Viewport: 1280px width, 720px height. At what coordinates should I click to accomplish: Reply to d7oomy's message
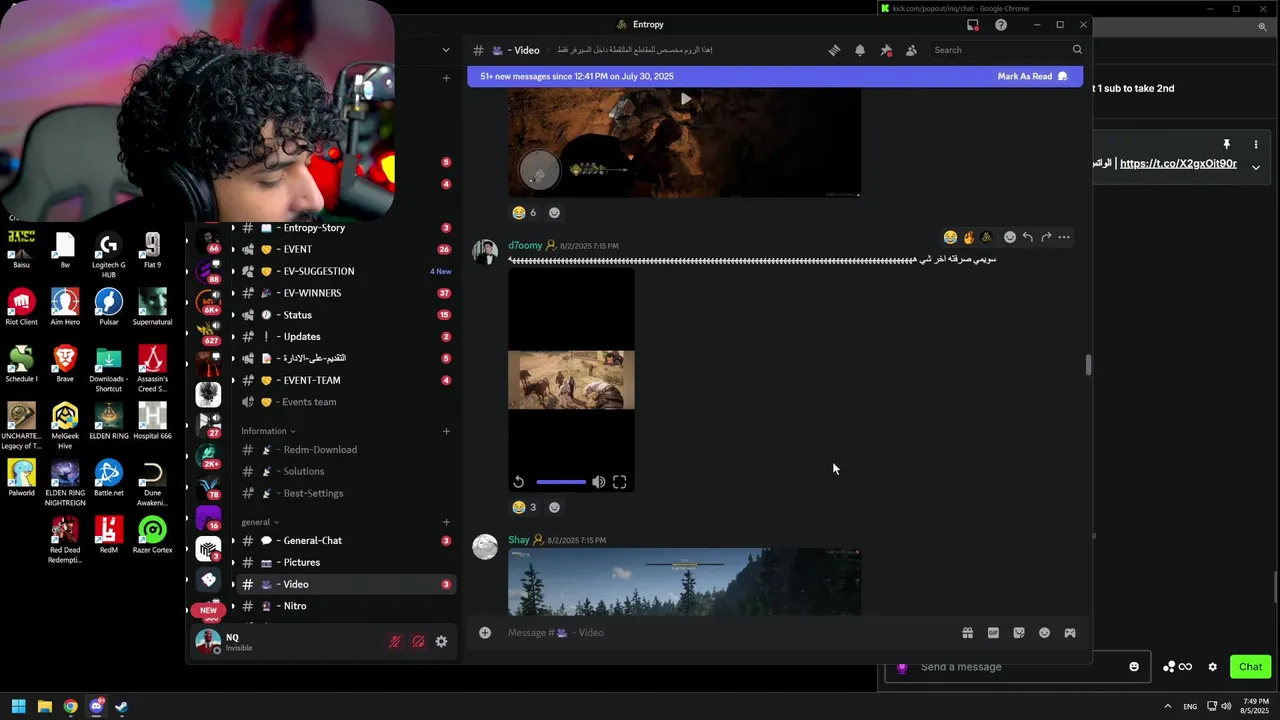point(1028,237)
